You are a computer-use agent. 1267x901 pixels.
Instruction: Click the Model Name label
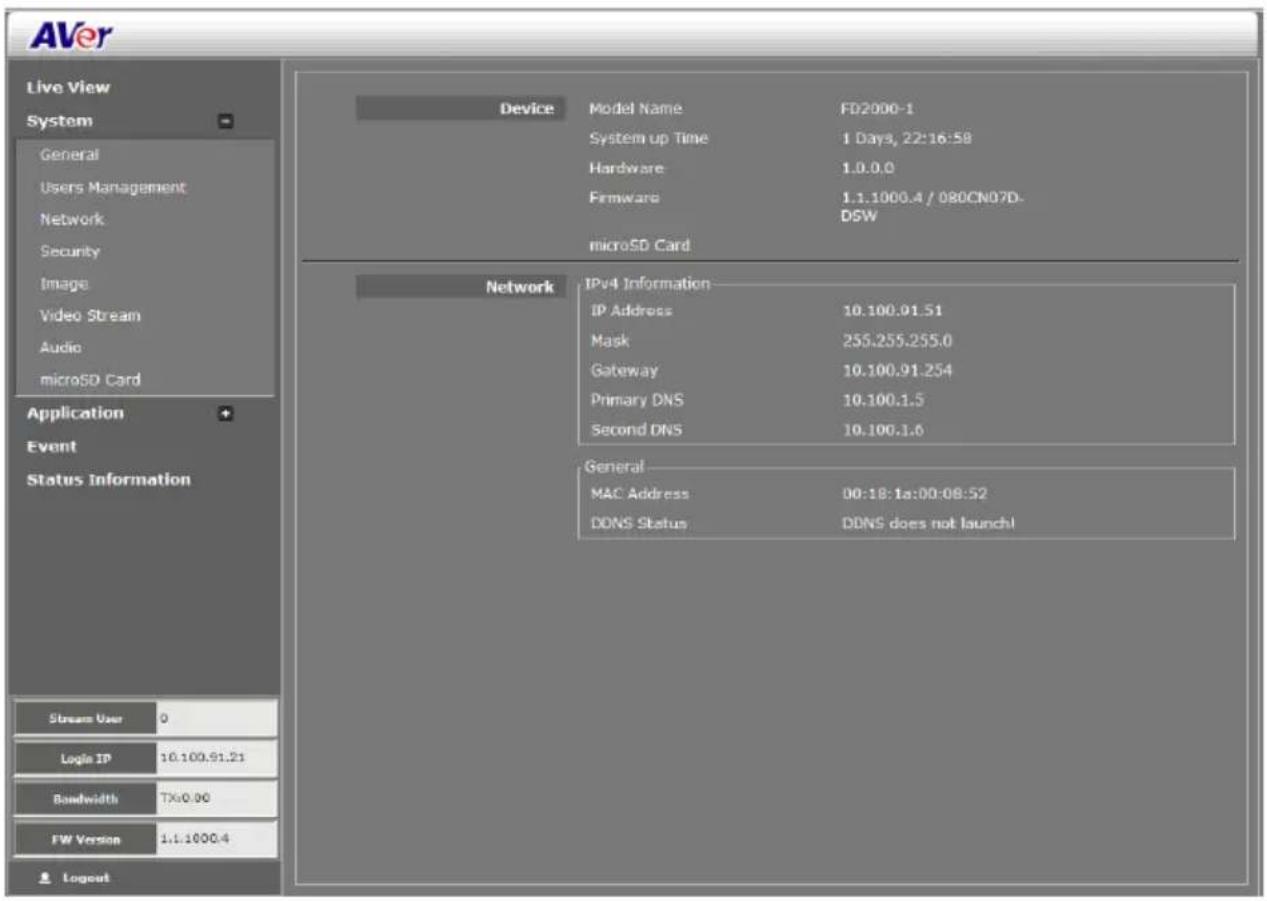coord(635,109)
